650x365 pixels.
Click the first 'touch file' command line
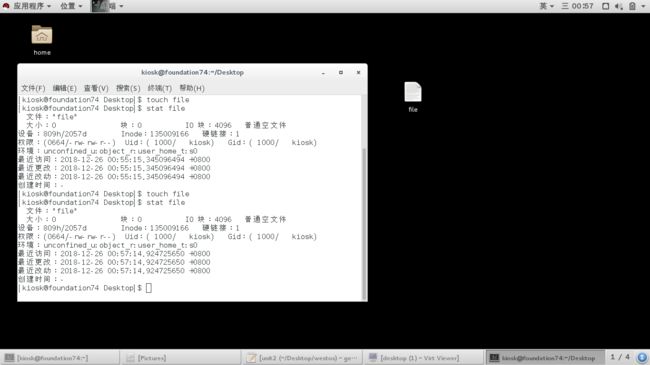104,100
